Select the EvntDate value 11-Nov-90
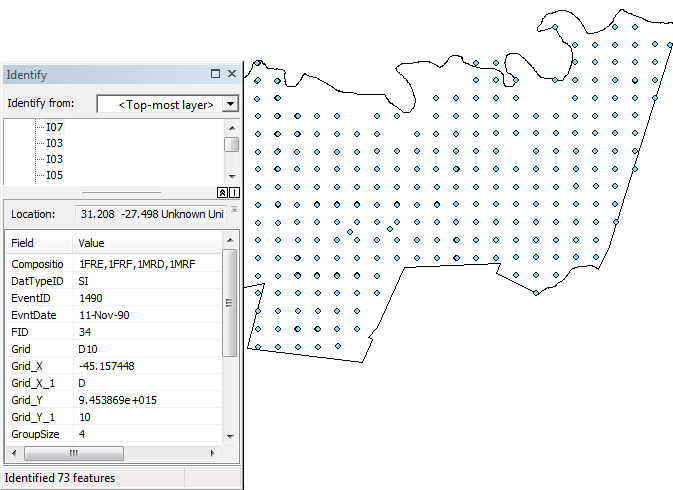This screenshot has height=490, width=673. coord(104,315)
